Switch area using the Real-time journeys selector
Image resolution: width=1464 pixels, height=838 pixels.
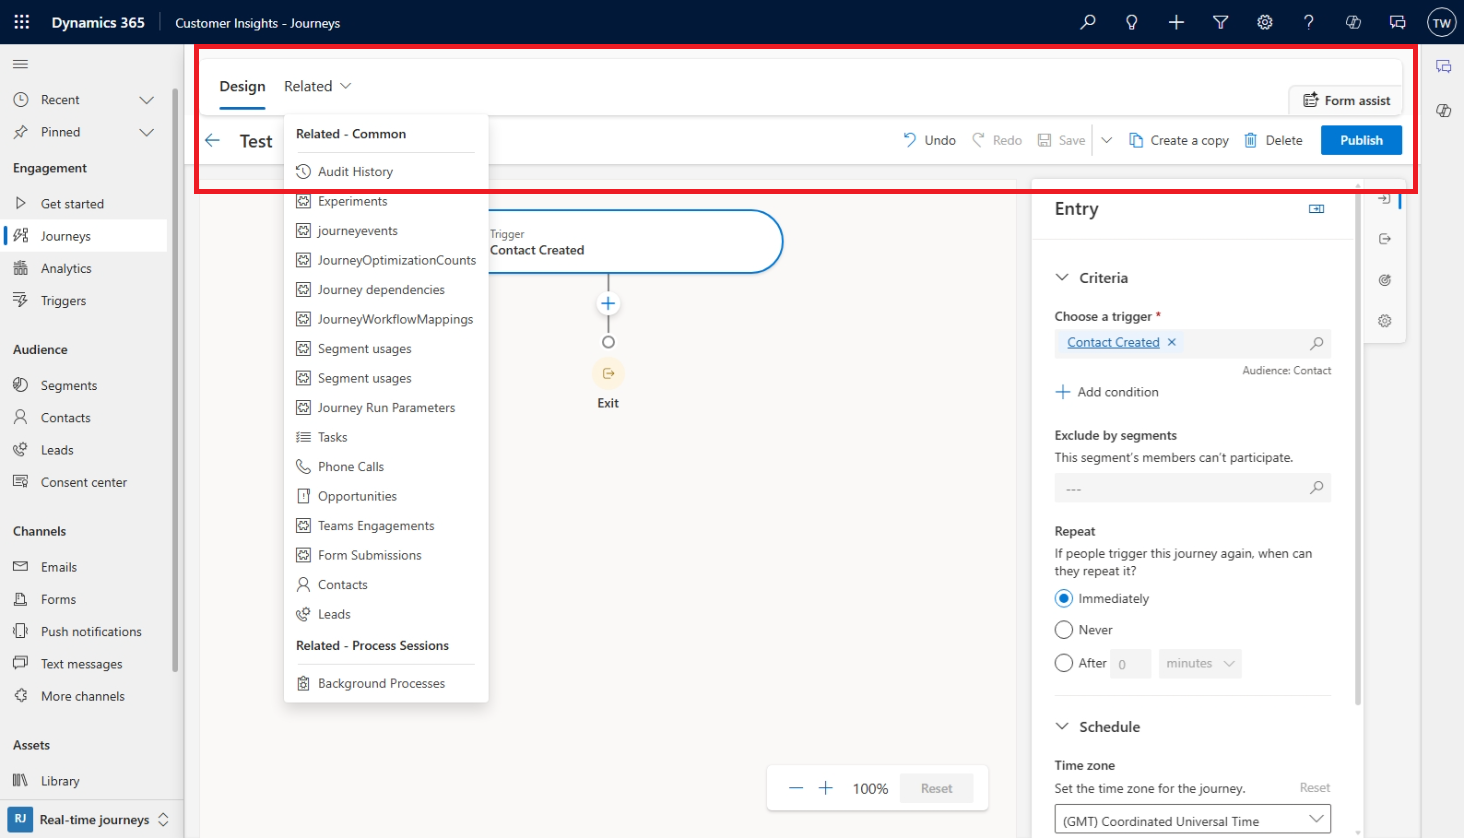pyautogui.click(x=91, y=819)
